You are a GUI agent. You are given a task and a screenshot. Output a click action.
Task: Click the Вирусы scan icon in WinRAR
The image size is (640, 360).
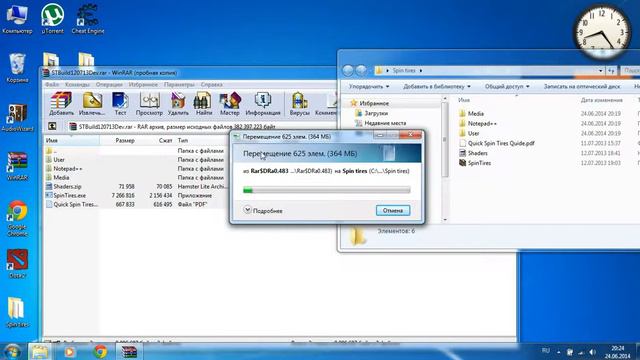pyautogui.click(x=300, y=104)
